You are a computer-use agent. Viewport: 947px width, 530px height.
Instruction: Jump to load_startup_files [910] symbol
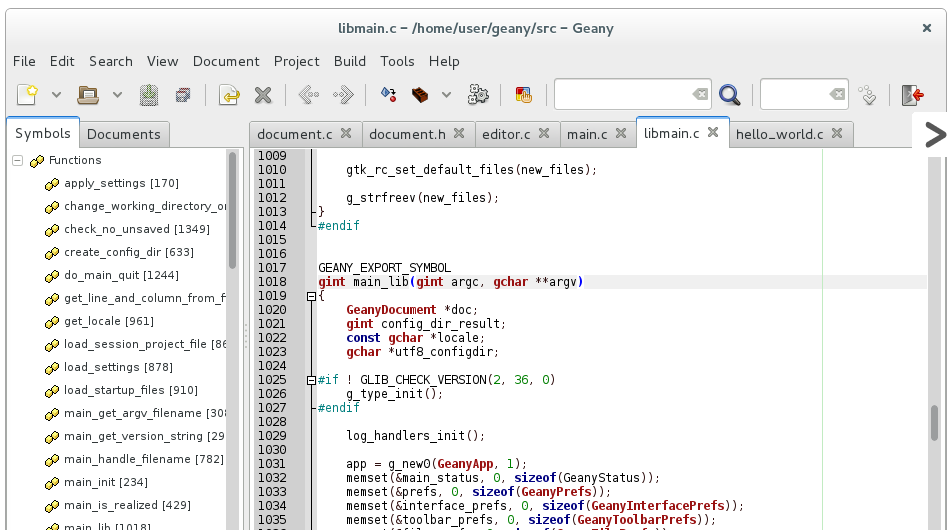(131, 390)
